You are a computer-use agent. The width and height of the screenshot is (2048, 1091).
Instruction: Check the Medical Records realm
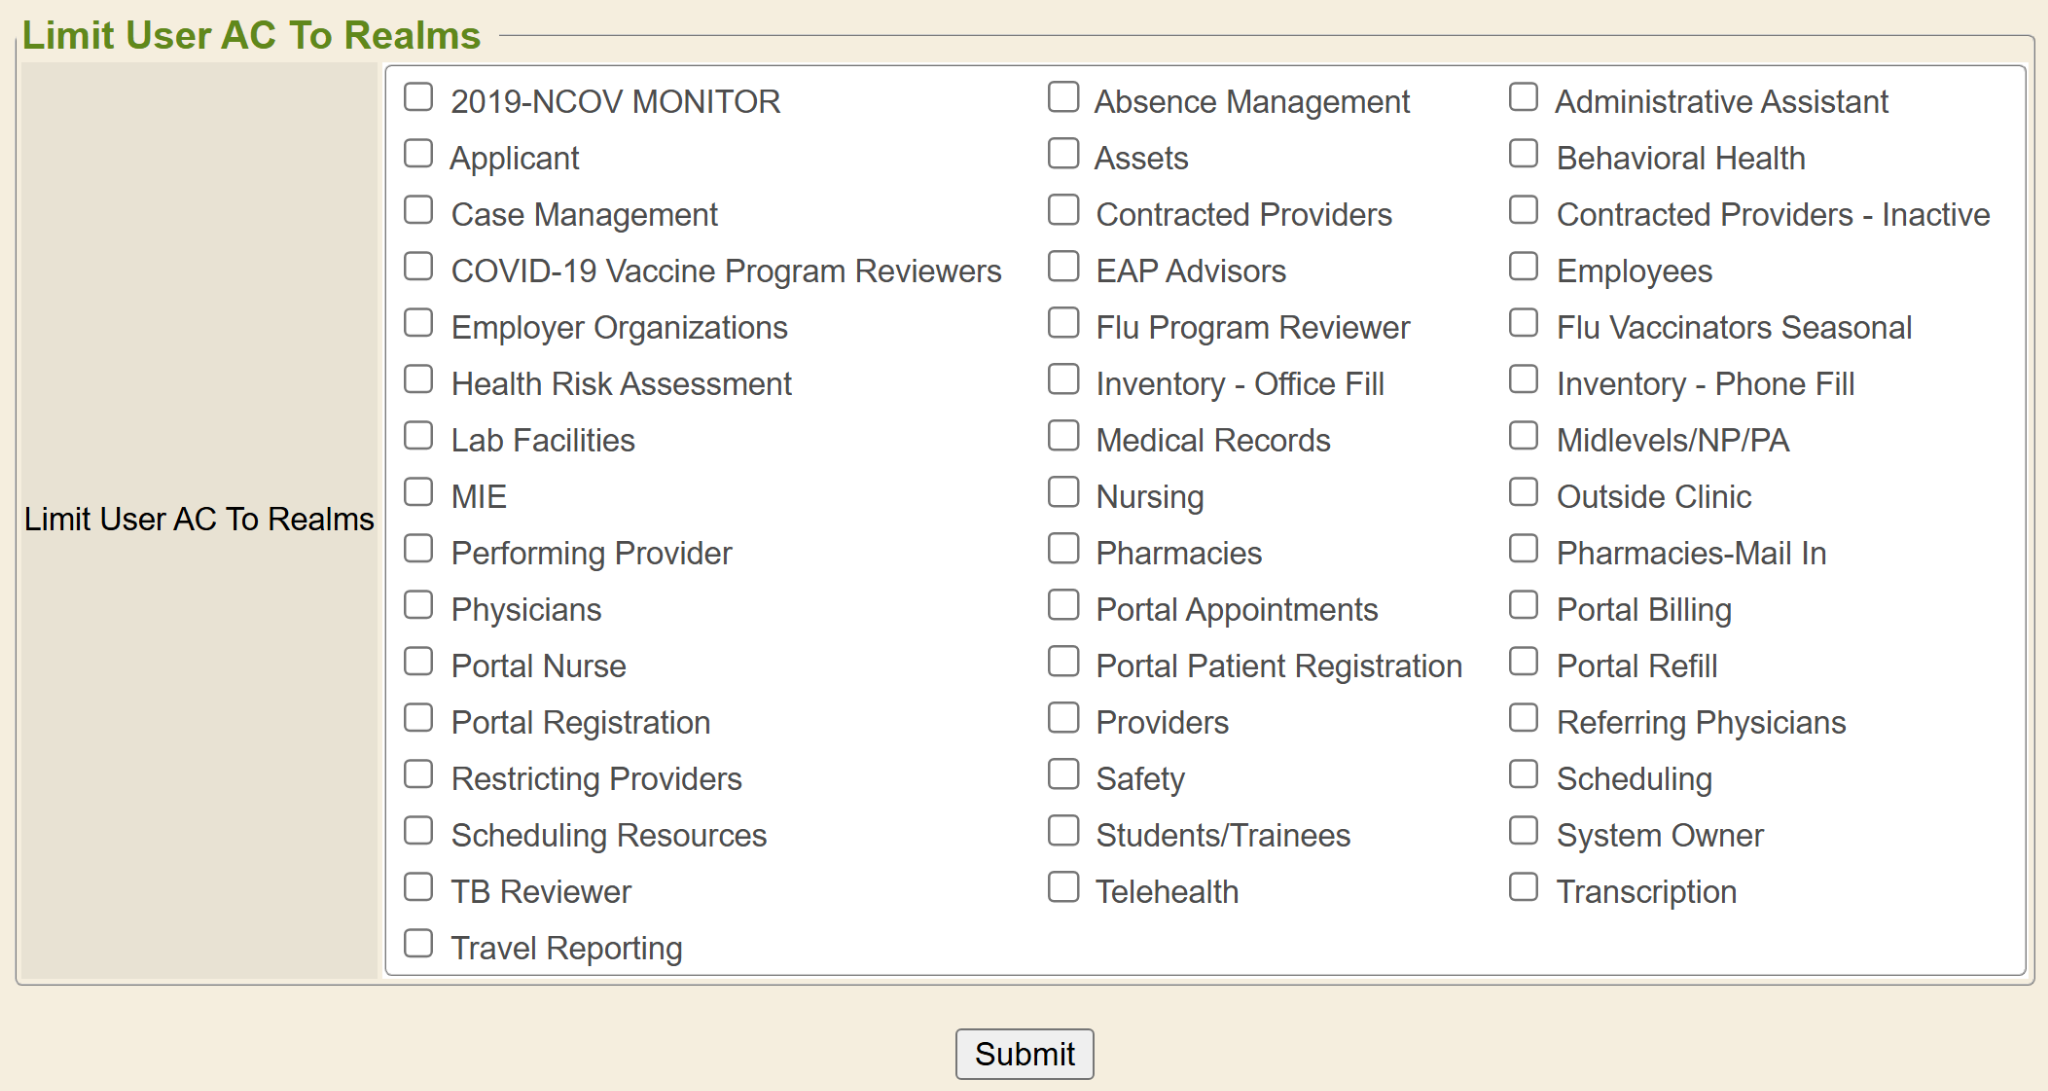pyautogui.click(x=1063, y=437)
